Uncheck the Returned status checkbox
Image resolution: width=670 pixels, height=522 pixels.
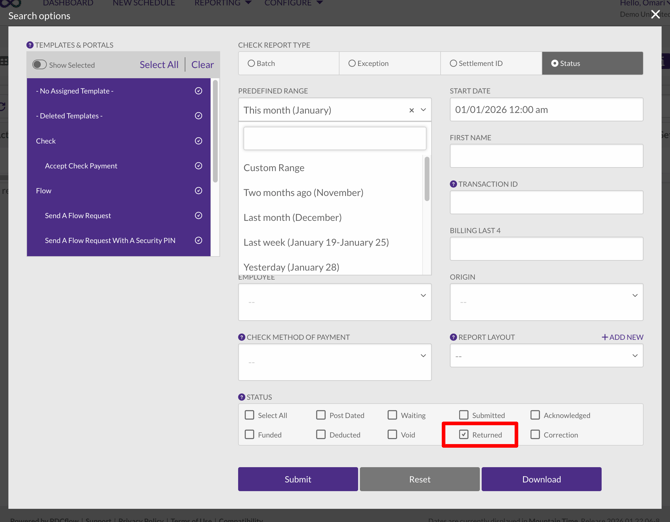pos(463,434)
